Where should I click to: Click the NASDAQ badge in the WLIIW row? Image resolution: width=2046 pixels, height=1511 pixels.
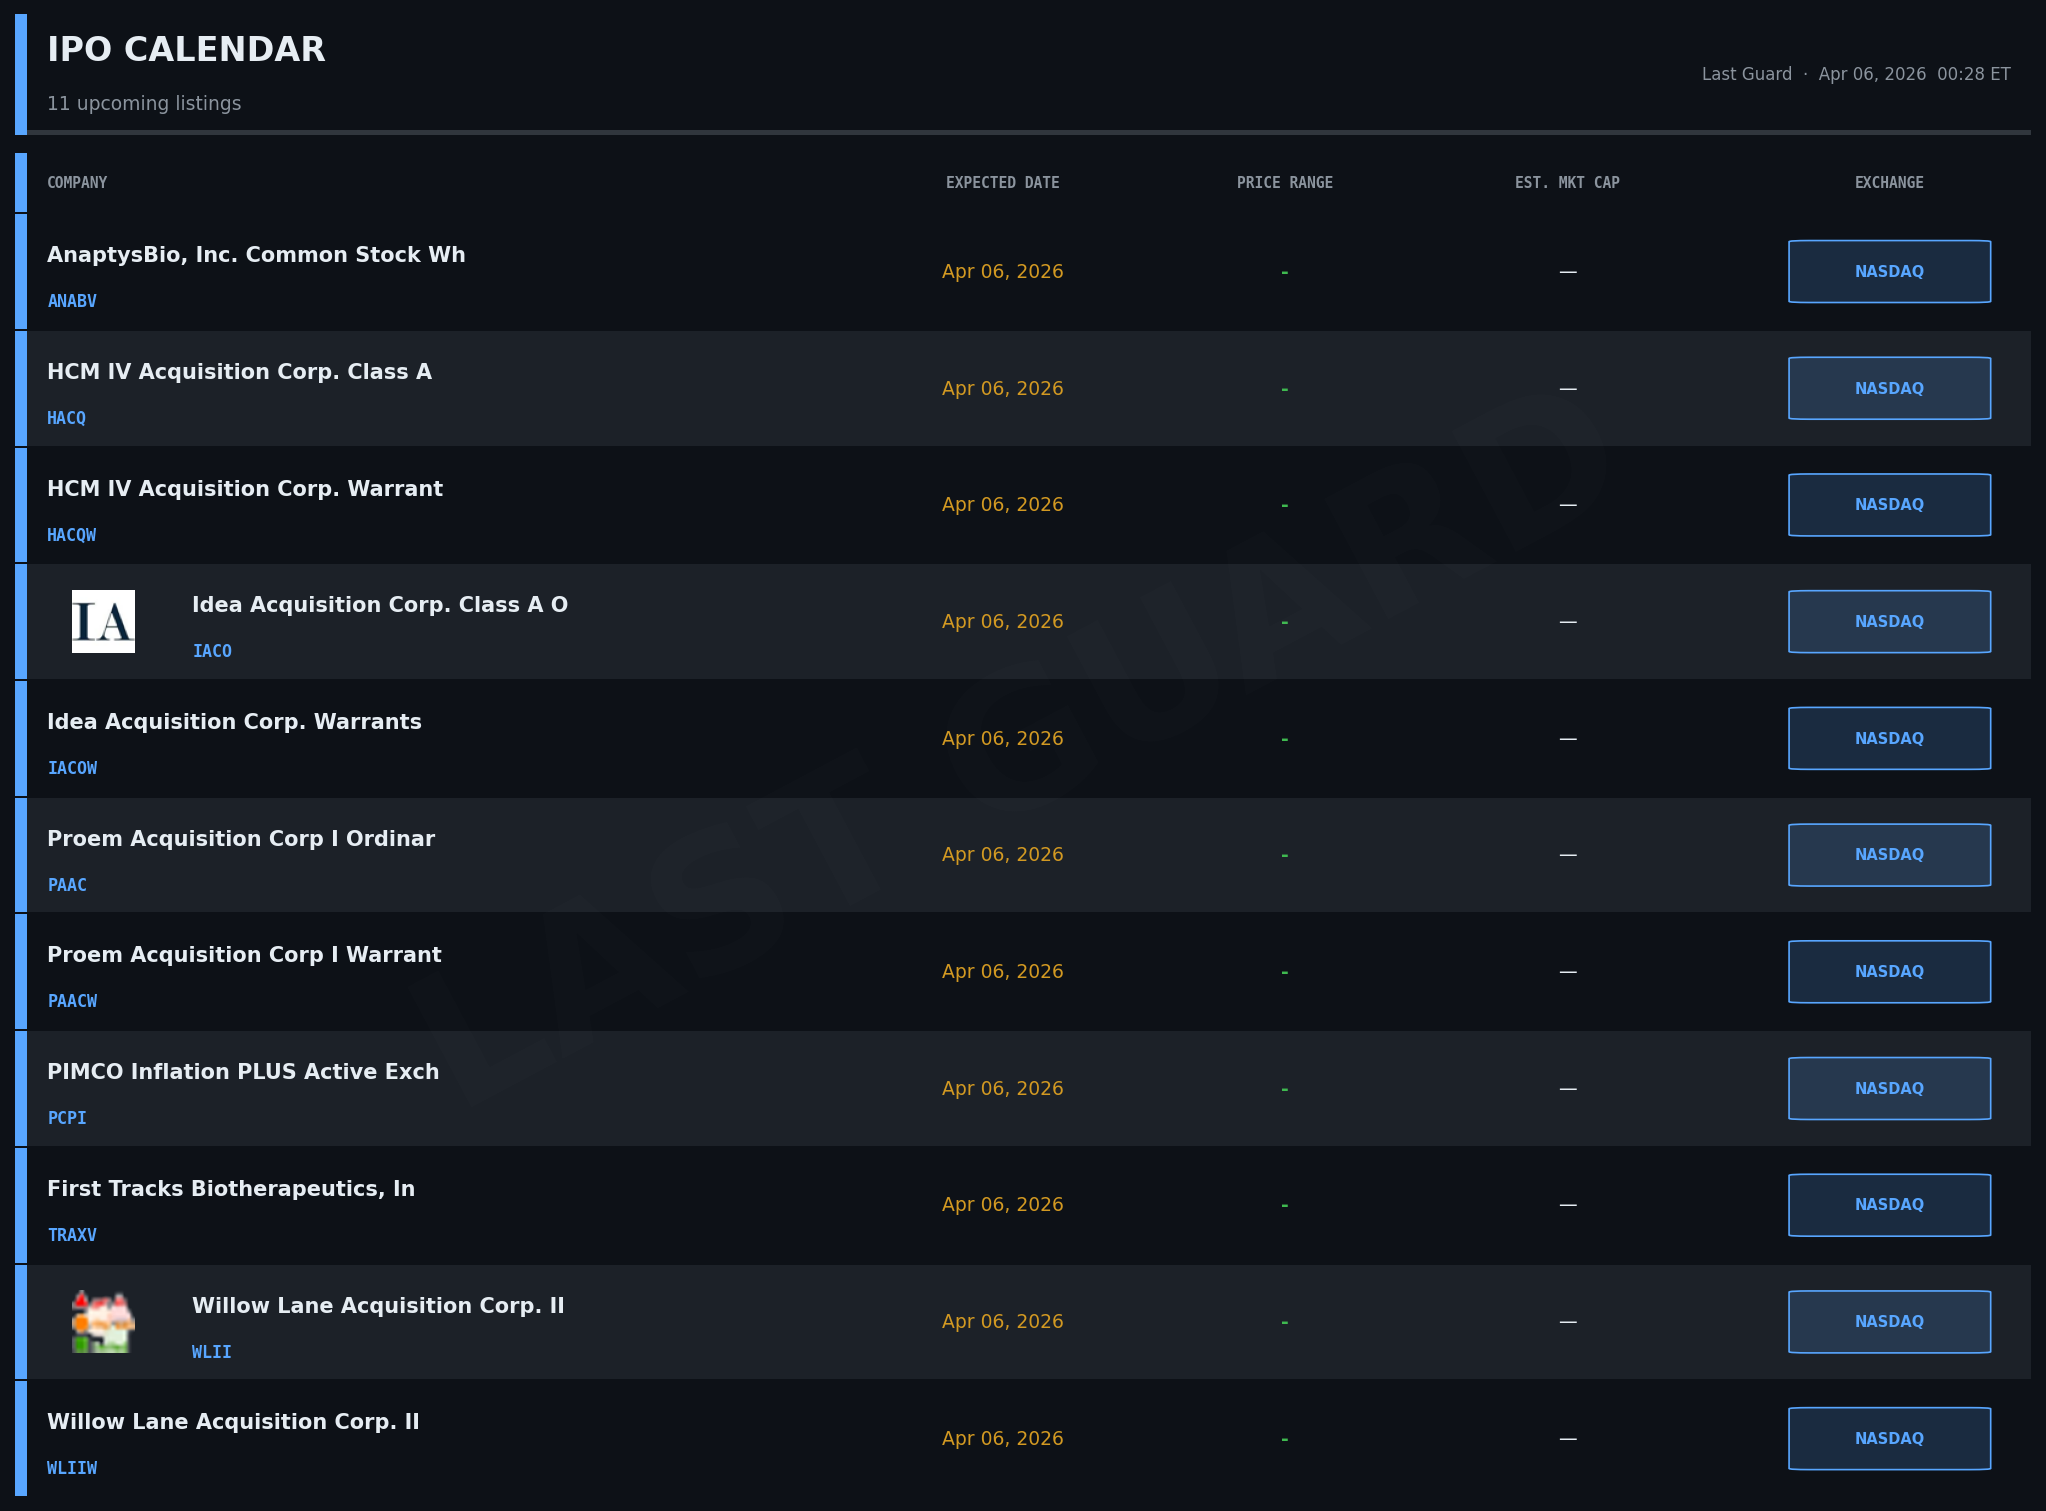click(x=1889, y=1438)
